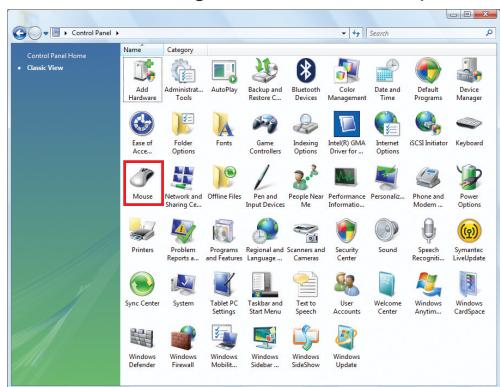Open Indexing Options
500x387 pixels.
(306, 133)
